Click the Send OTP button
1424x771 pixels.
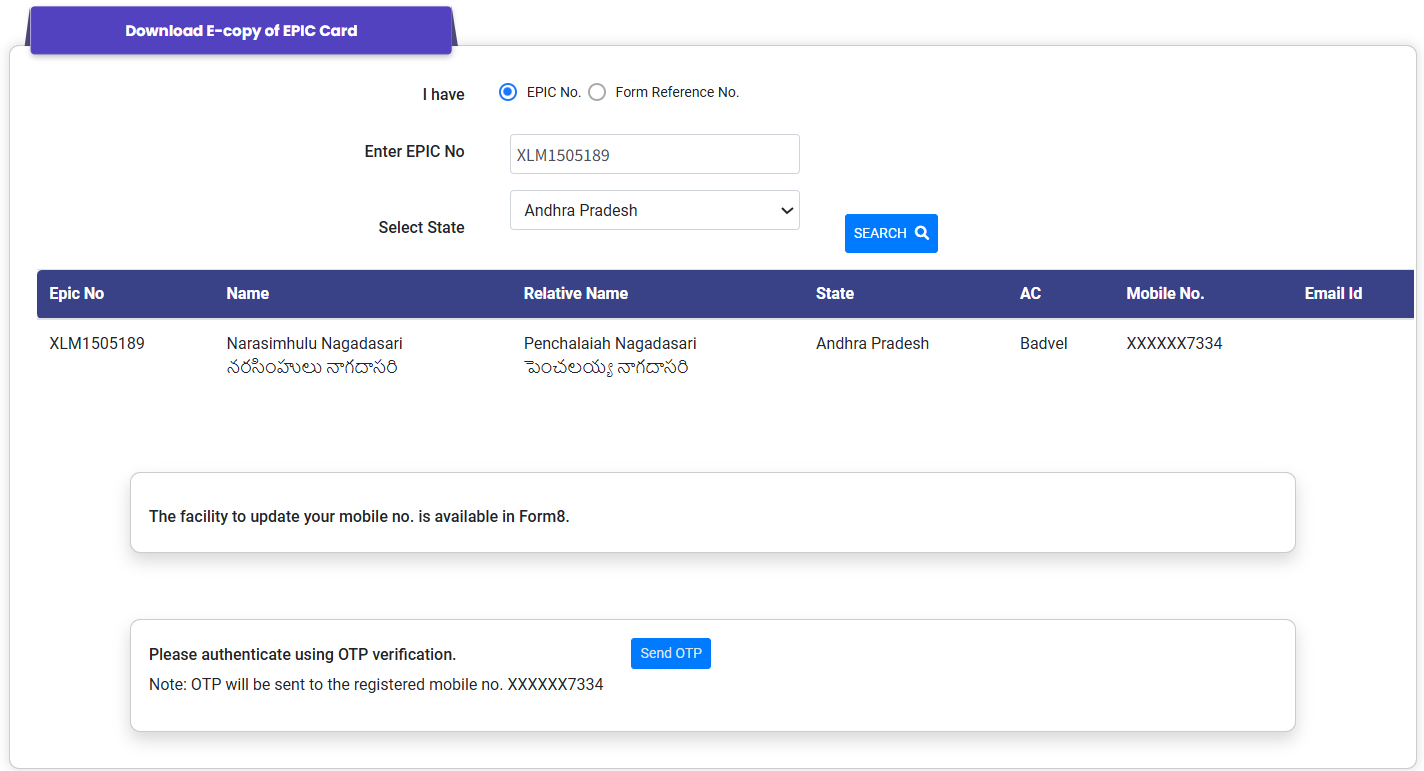pos(670,653)
